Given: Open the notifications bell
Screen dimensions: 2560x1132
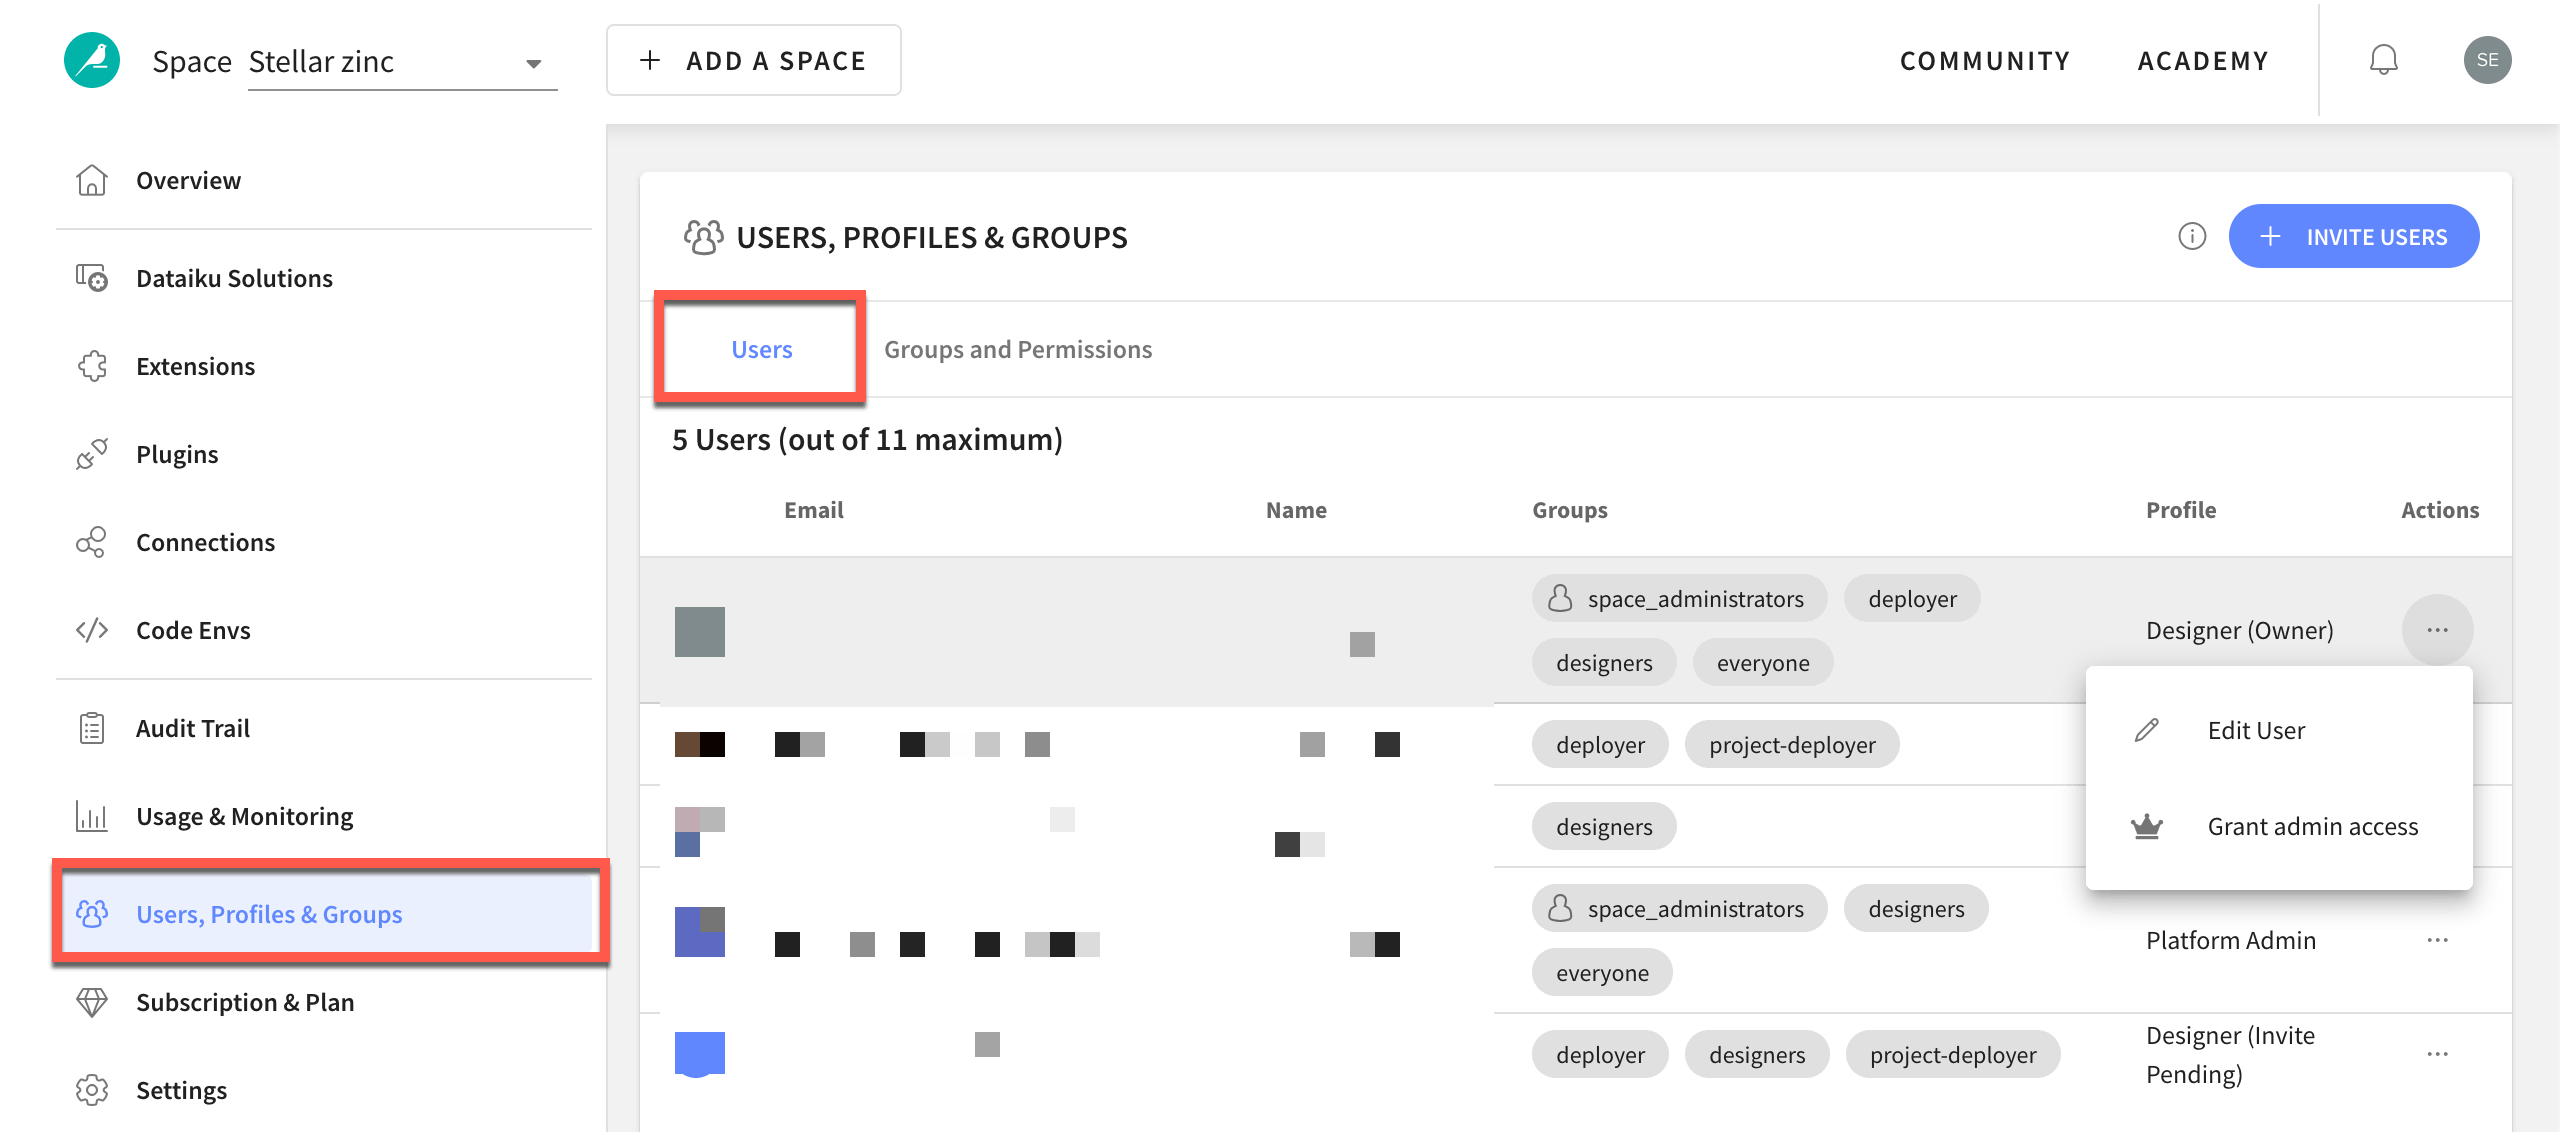Looking at the screenshot, I should point(2384,60).
